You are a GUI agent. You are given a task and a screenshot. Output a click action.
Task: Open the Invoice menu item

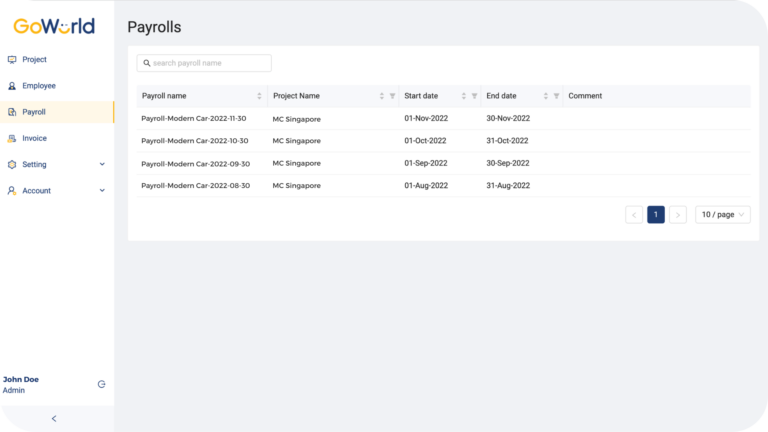[x=57, y=139]
